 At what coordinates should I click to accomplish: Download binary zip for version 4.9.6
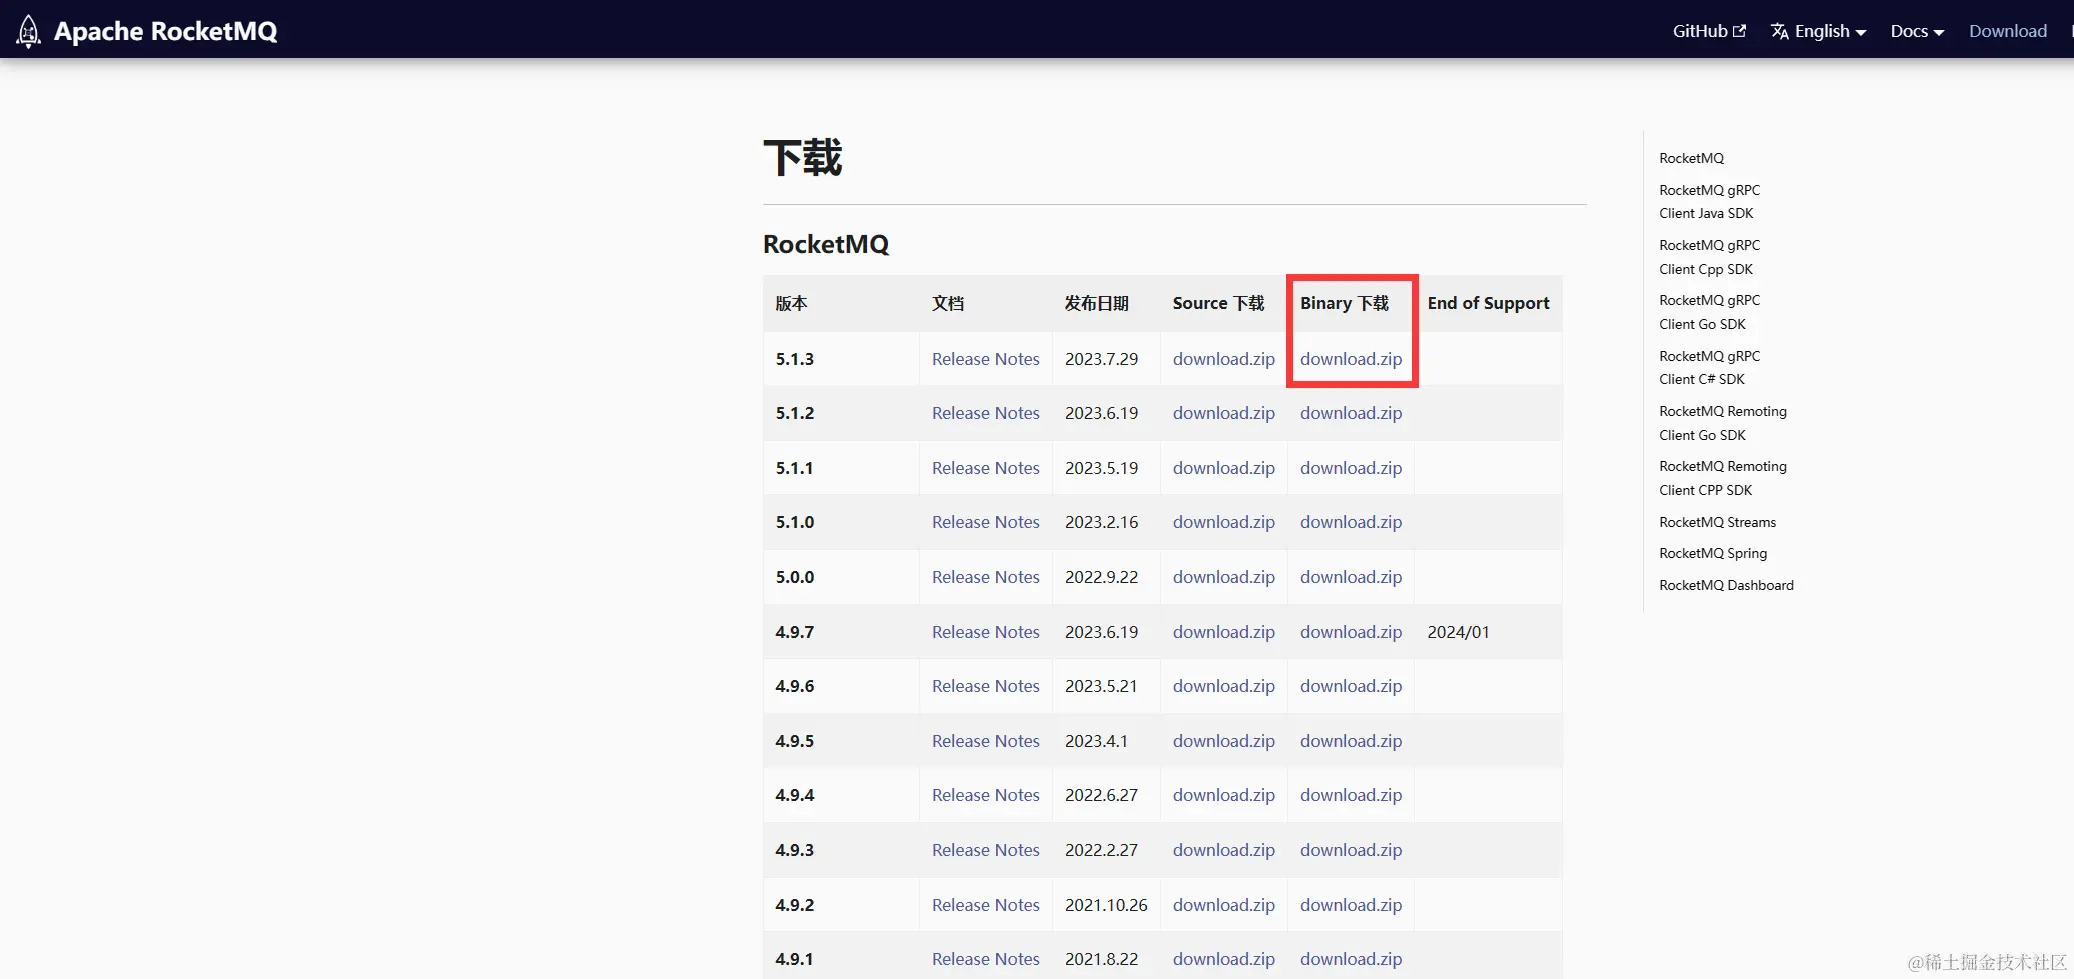(x=1351, y=686)
